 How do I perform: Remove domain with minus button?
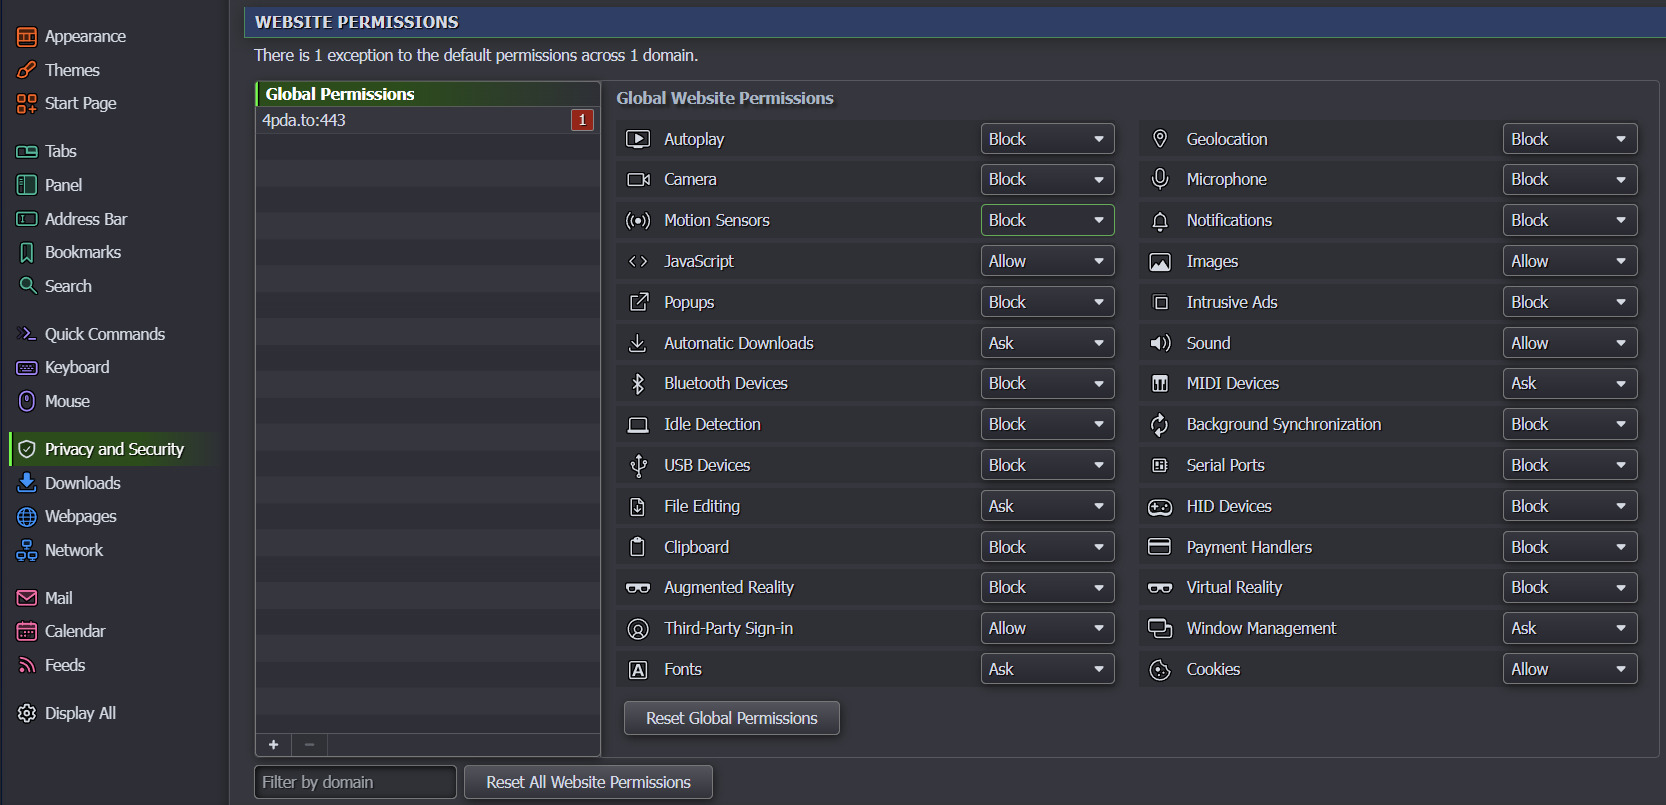[310, 744]
